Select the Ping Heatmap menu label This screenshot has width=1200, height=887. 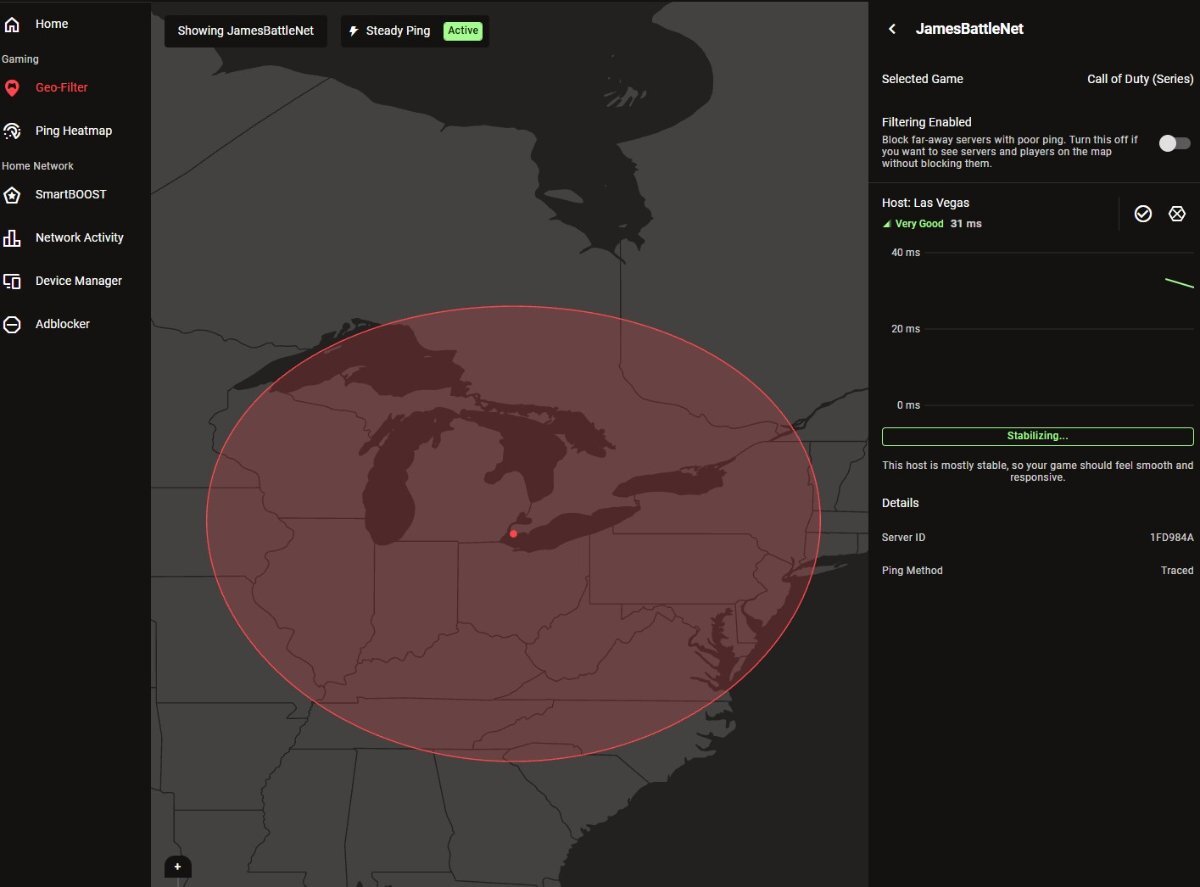click(73, 131)
